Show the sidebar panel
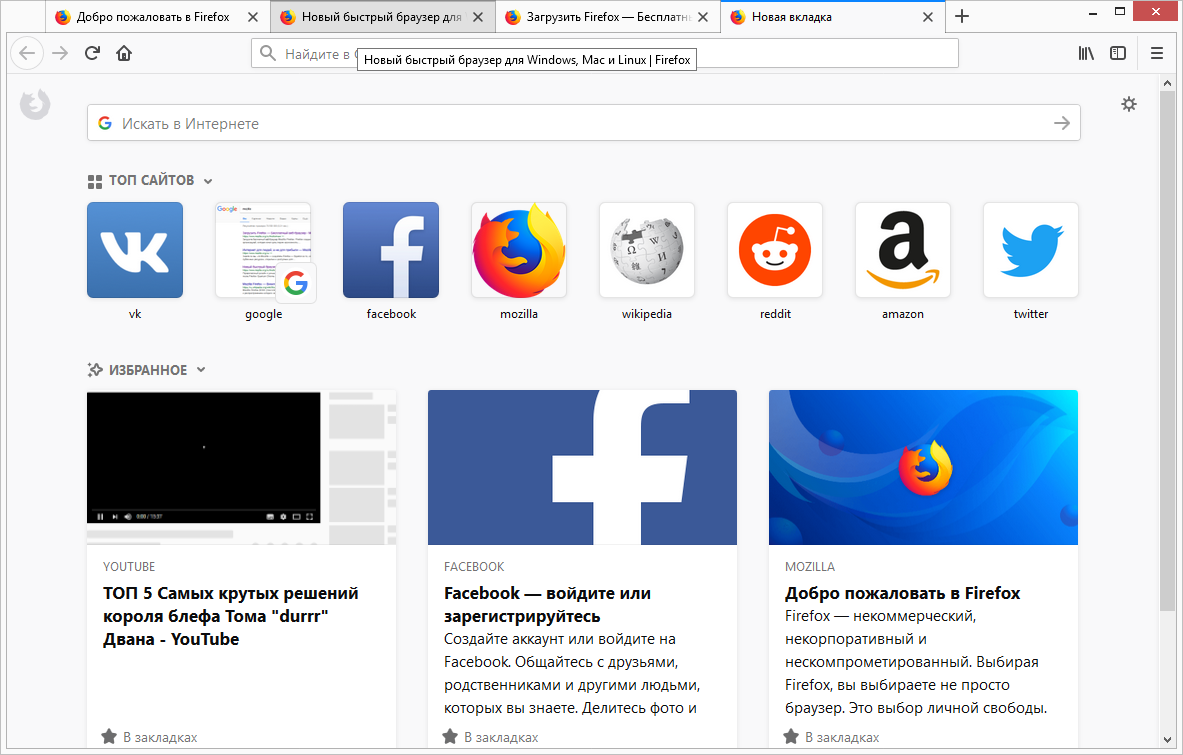The width and height of the screenshot is (1183, 755). coord(1118,53)
